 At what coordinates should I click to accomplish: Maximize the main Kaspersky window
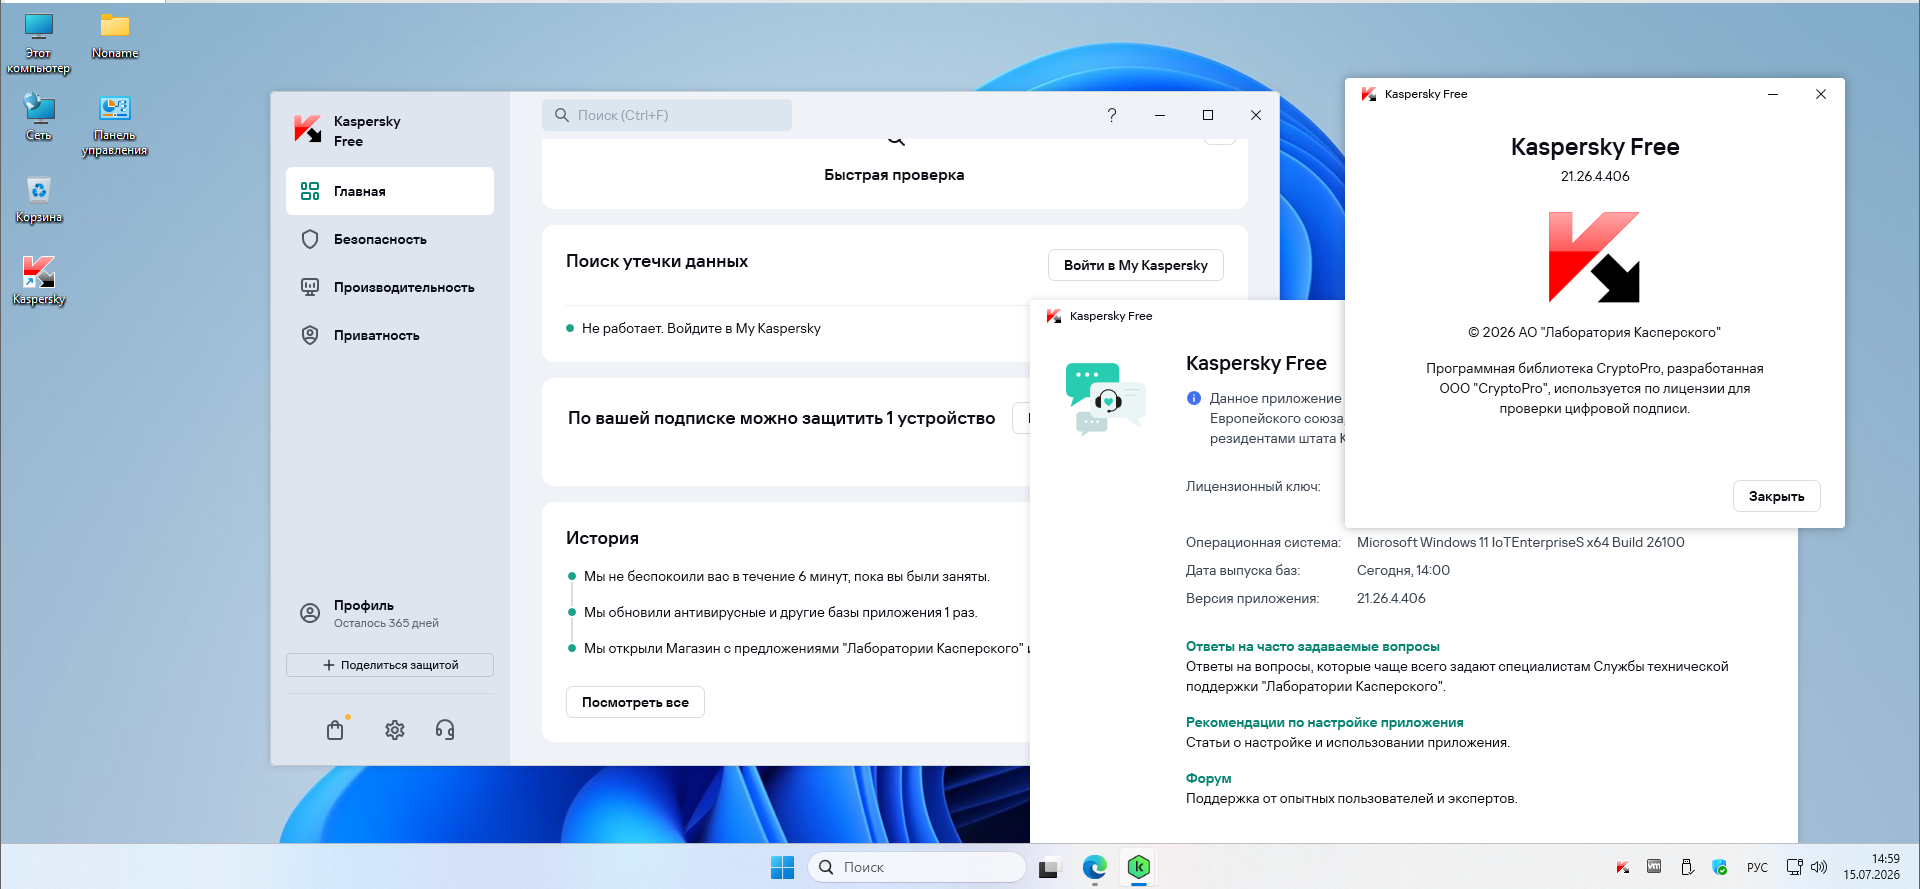click(1208, 115)
